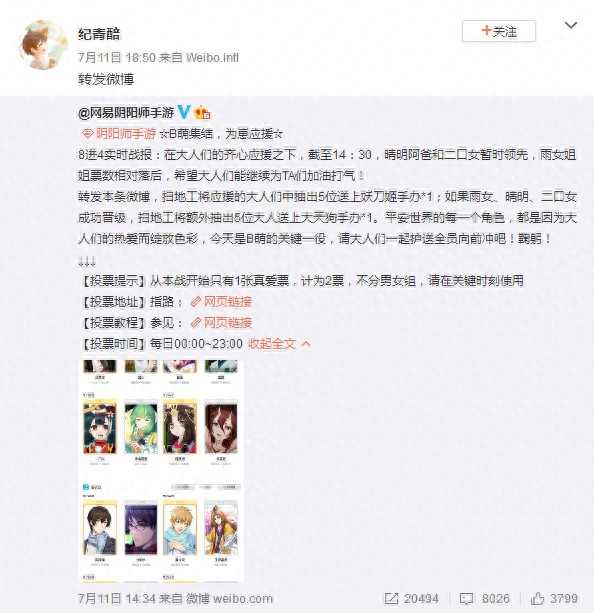Image resolution: width=594 pixels, height=613 pixels.
Task: Click the blue verified V badge
Action: click(x=184, y=112)
